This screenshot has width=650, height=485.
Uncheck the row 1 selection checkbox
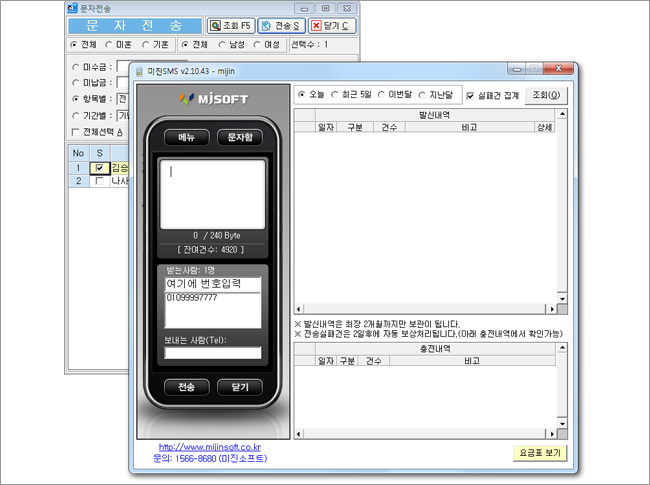tap(99, 167)
